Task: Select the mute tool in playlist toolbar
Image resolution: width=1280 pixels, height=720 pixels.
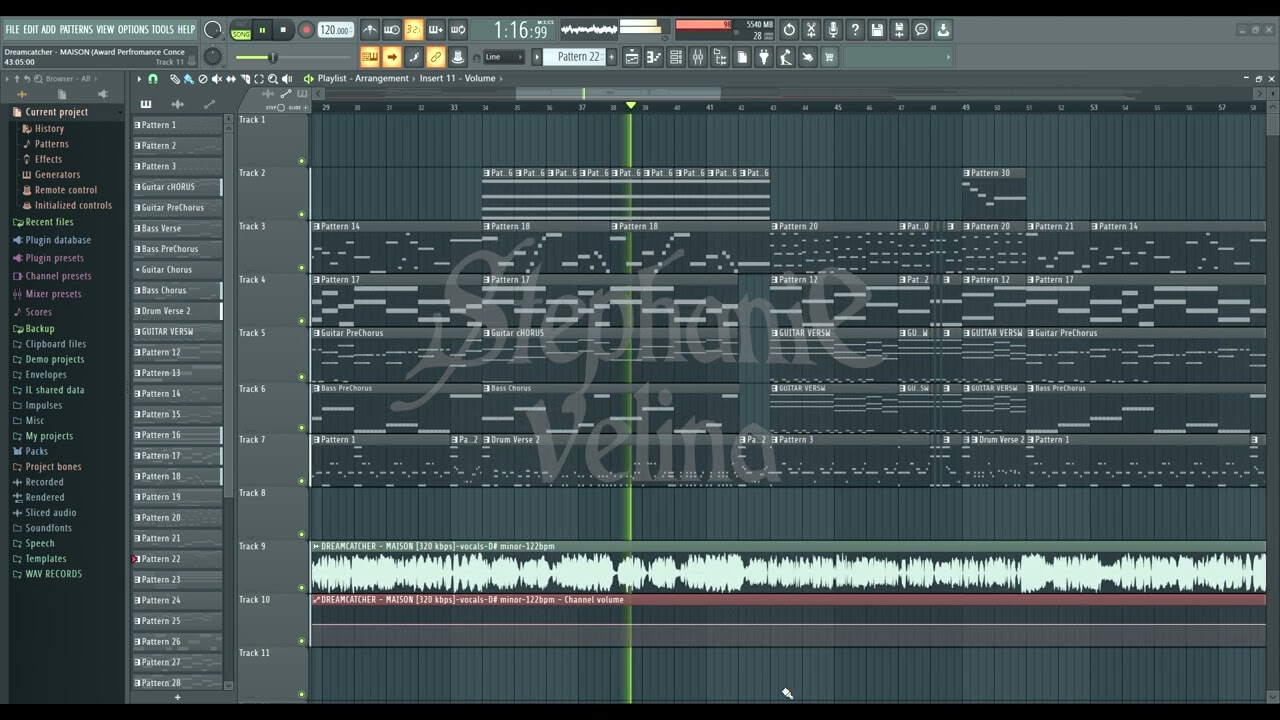Action: click(x=216, y=79)
